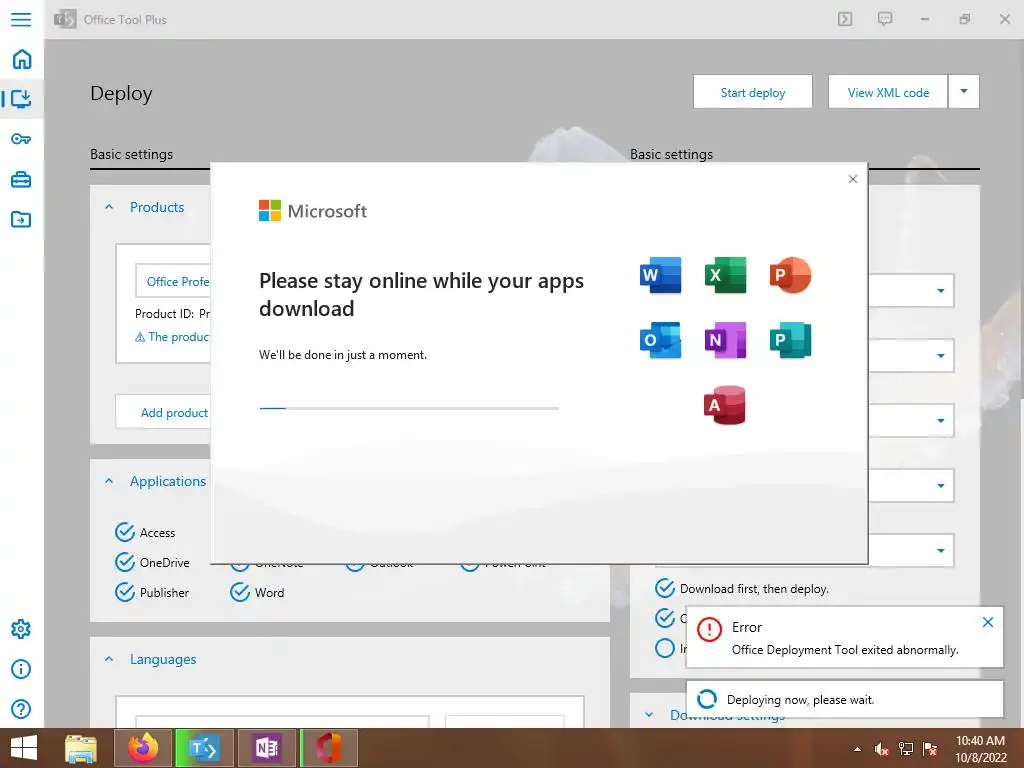Click the OneNote app icon in installer
This screenshot has width=1024, height=768.
(x=725, y=340)
